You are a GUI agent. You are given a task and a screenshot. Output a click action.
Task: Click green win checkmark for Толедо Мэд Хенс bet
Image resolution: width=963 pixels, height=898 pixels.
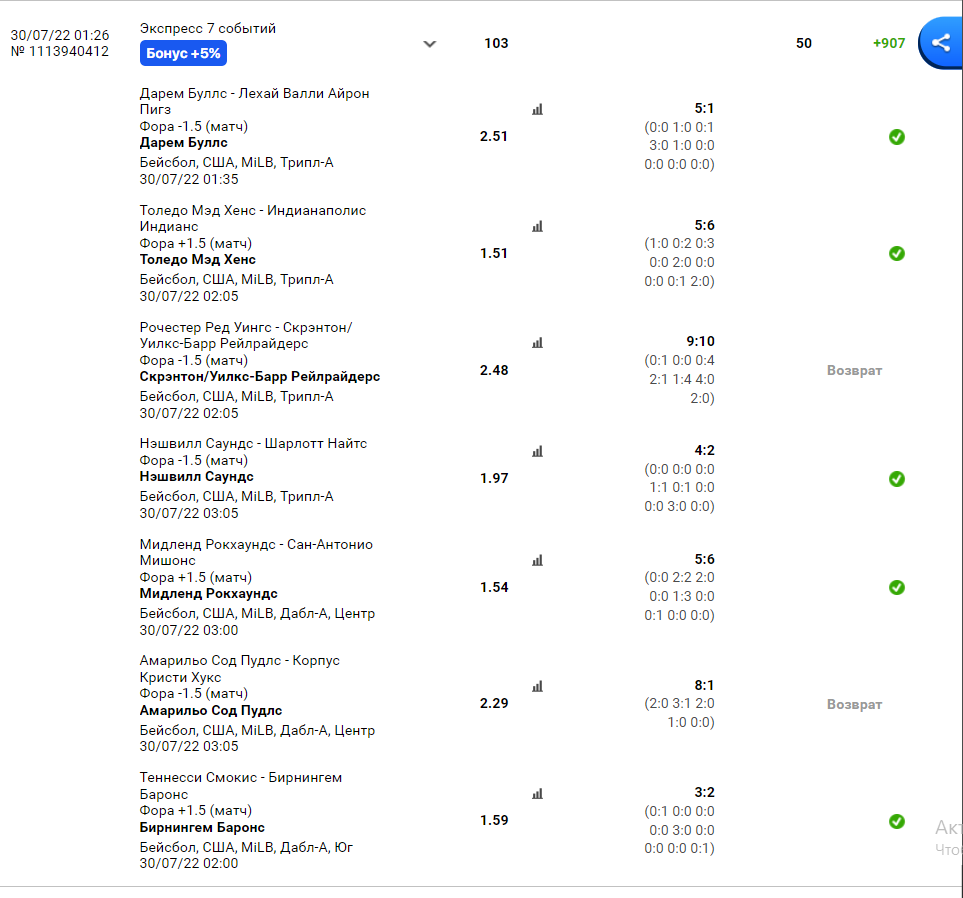tap(897, 253)
